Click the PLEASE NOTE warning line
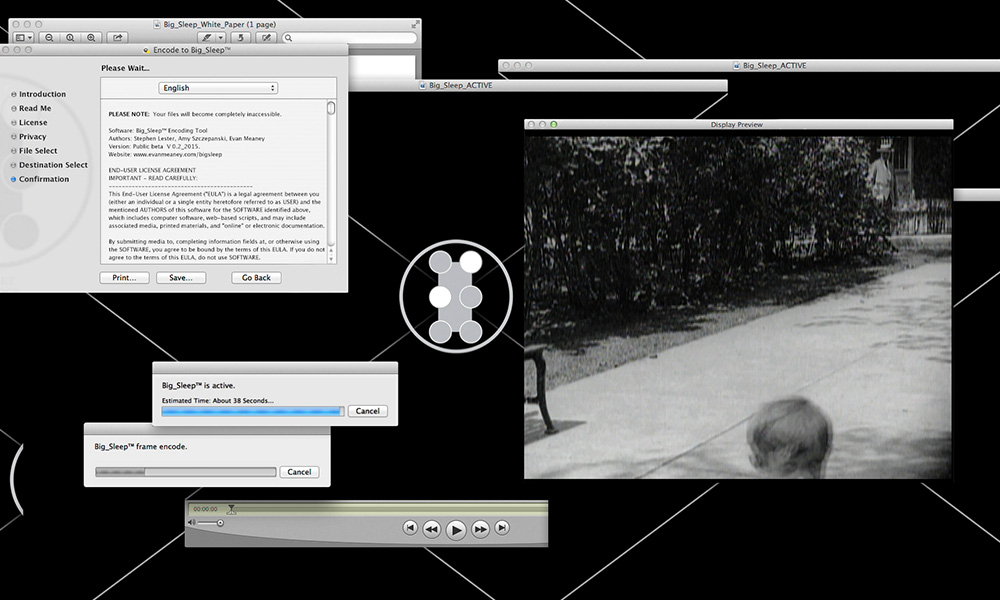 tap(195, 114)
